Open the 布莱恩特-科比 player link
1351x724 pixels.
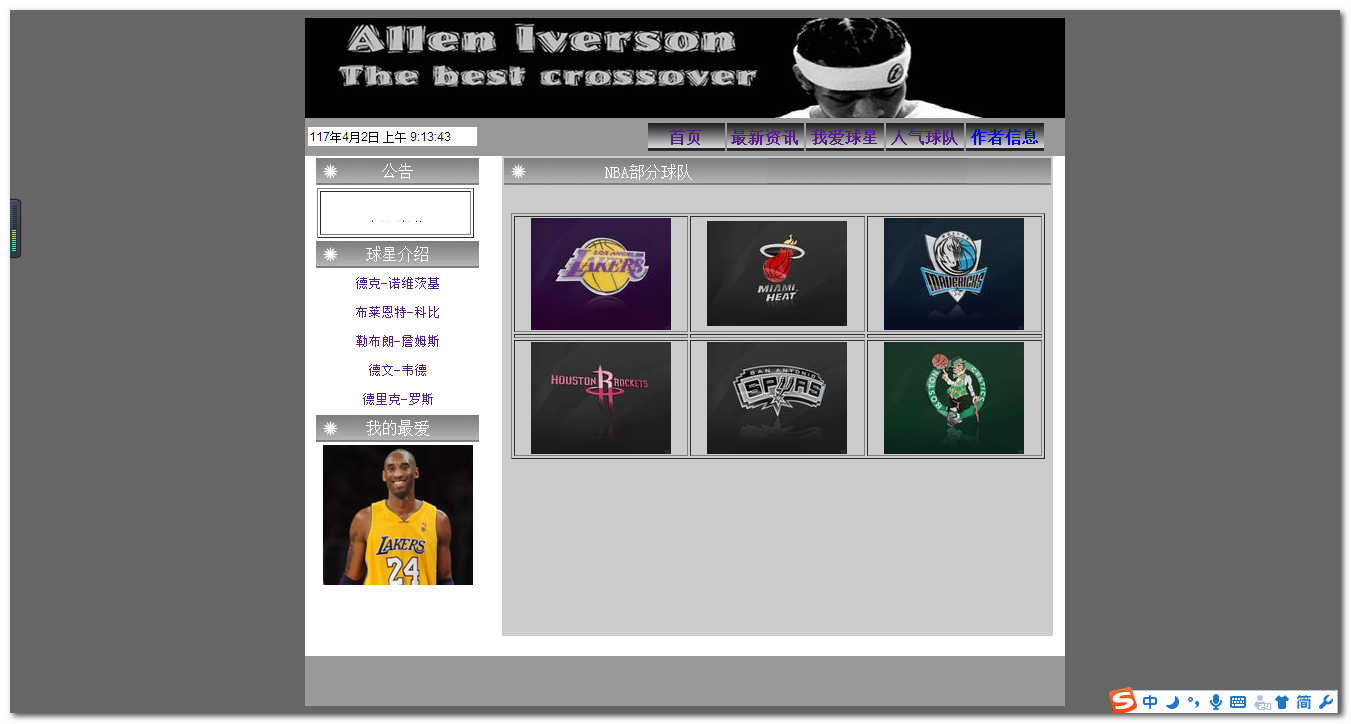tap(397, 312)
